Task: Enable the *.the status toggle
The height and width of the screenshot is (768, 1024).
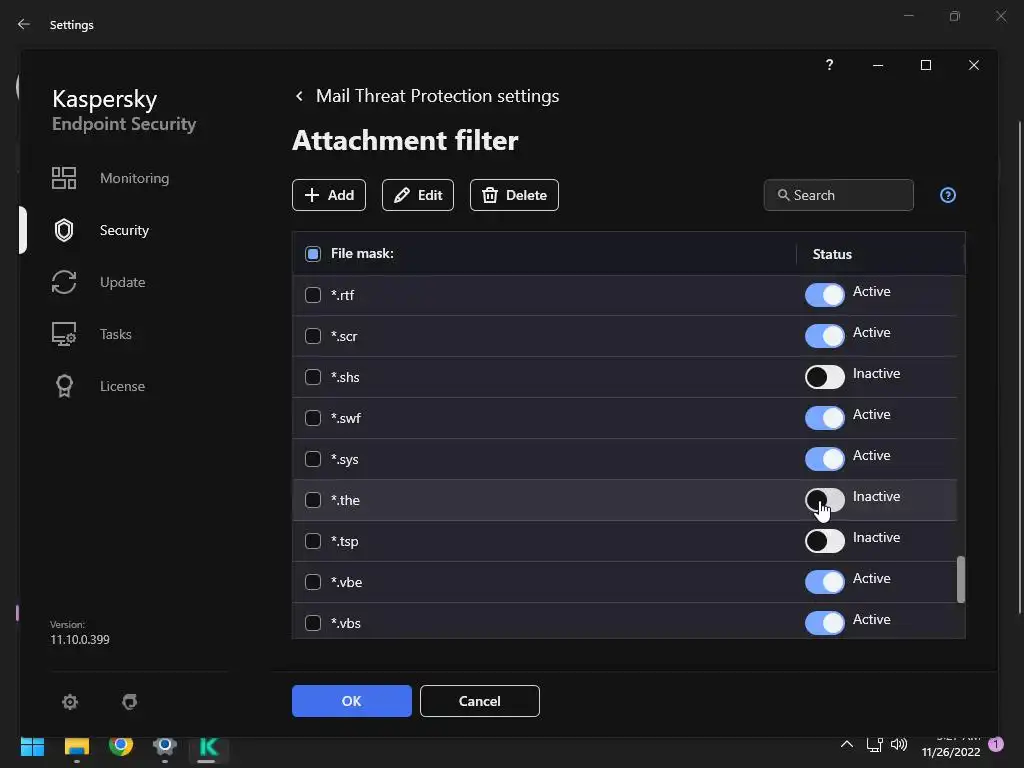Action: (824, 500)
